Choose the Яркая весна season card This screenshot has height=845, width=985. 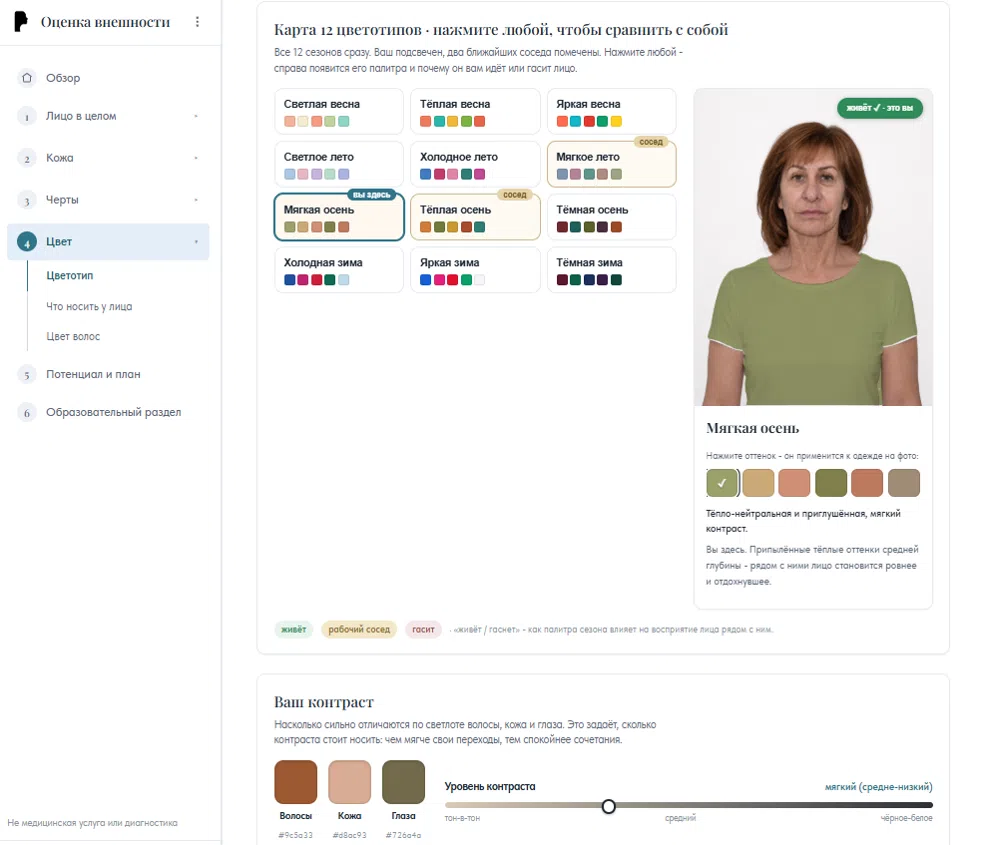point(611,111)
